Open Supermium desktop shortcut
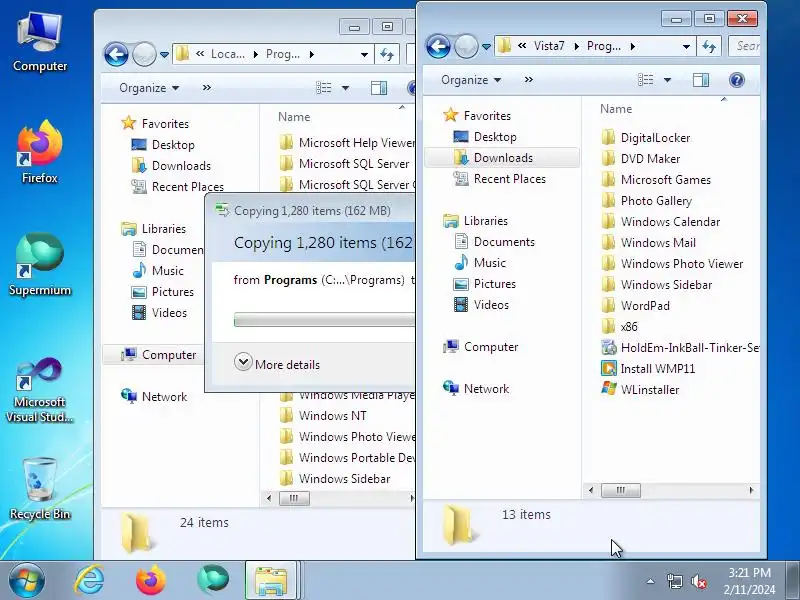Image resolution: width=800 pixels, height=600 pixels. (x=40, y=265)
